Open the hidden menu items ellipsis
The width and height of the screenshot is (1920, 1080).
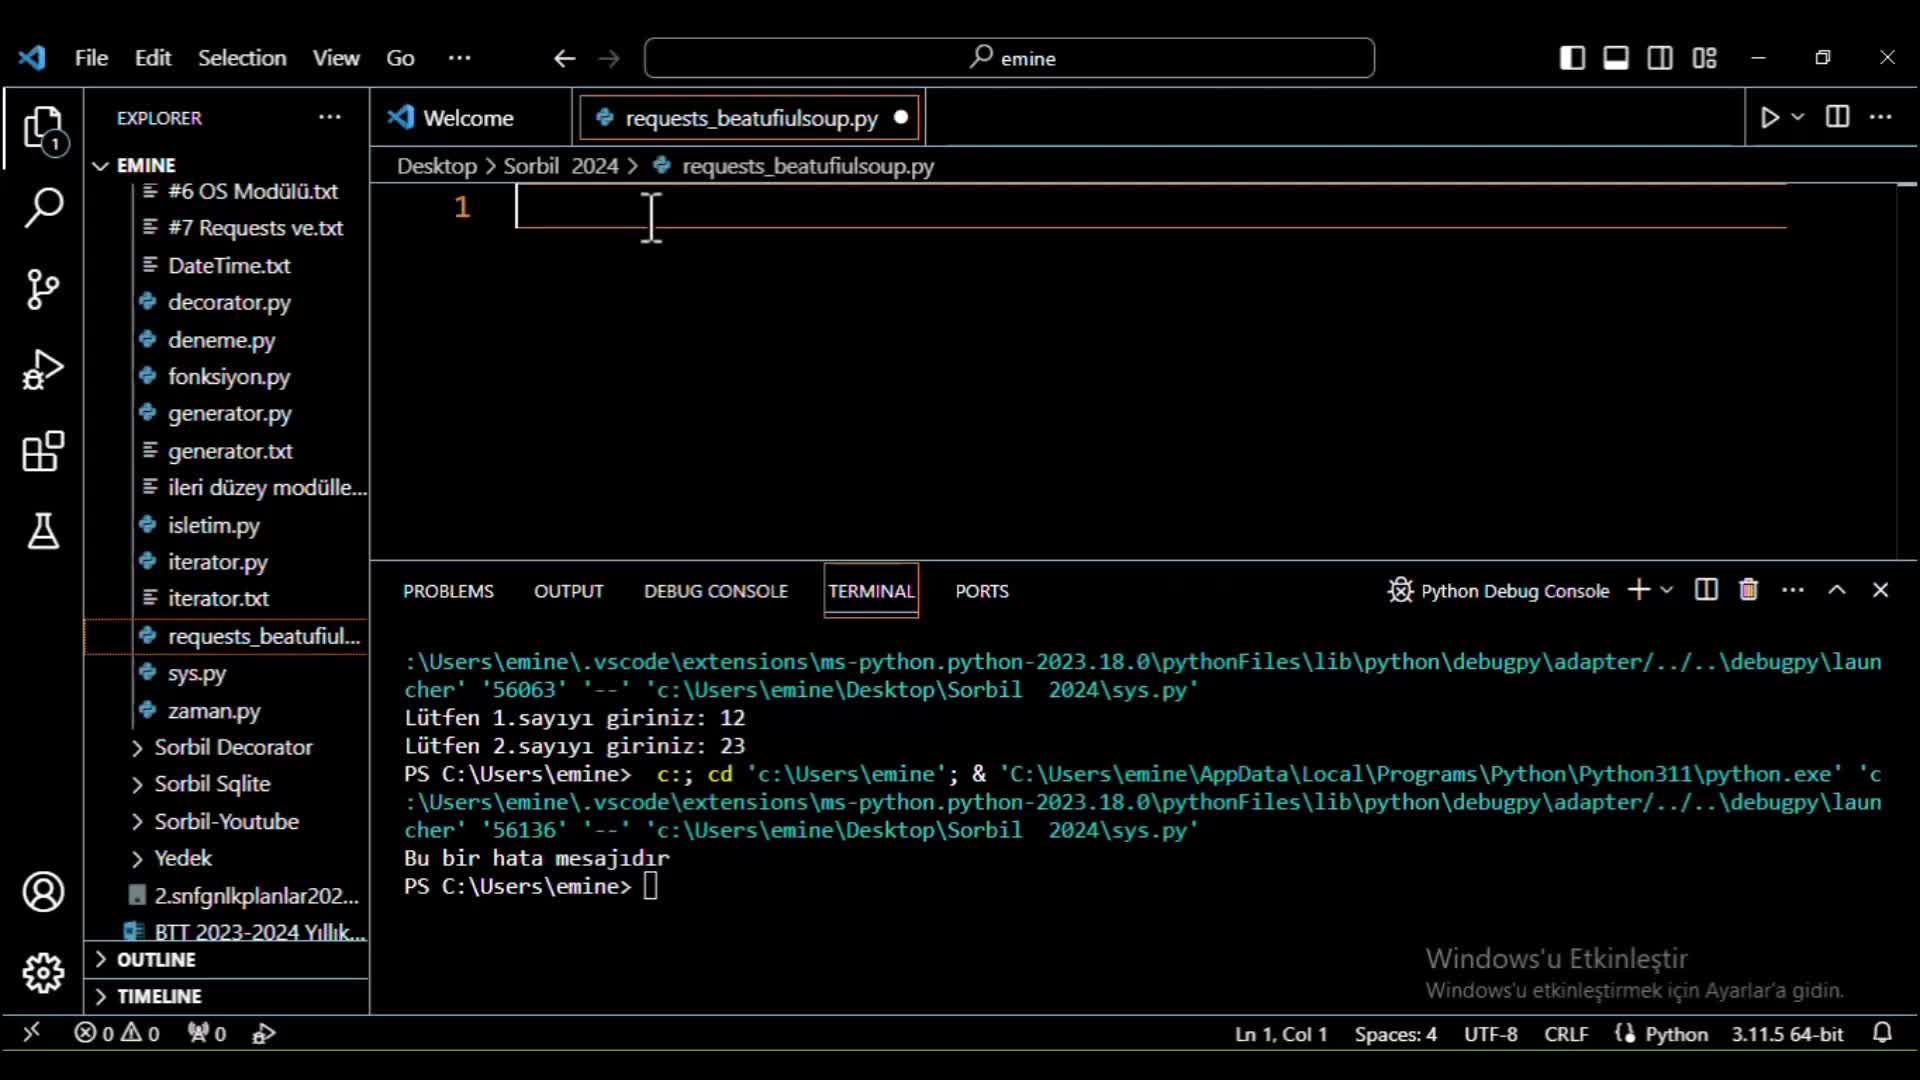[x=460, y=58]
